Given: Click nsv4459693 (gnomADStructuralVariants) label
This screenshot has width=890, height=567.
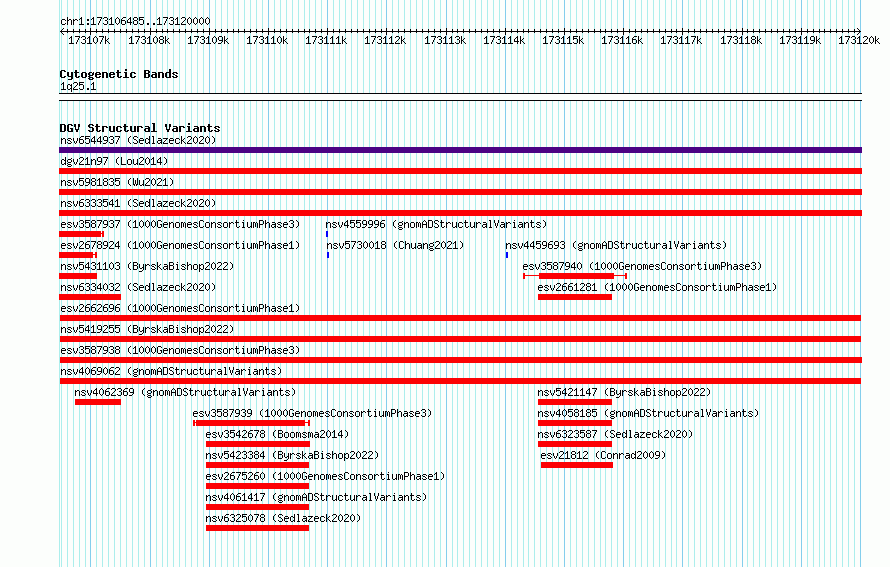Looking at the screenshot, I should (616, 245).
